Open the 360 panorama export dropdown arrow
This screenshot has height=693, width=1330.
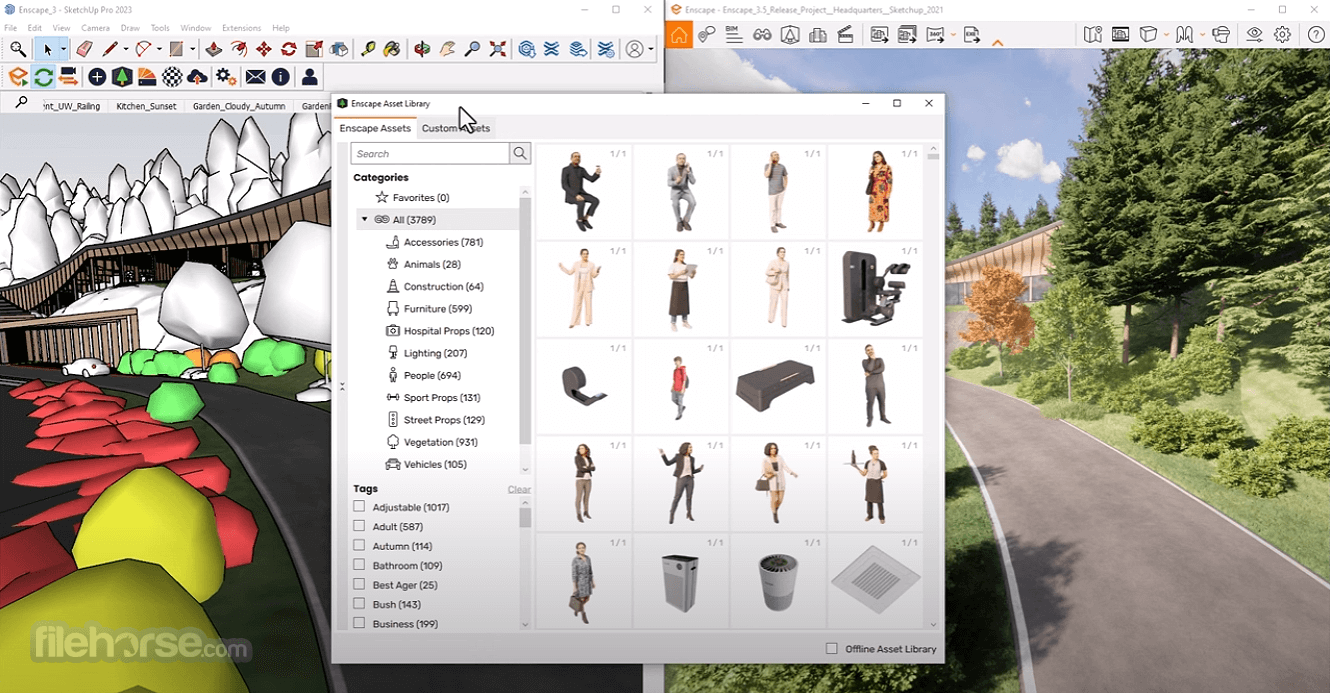click(x=954, y=35)
